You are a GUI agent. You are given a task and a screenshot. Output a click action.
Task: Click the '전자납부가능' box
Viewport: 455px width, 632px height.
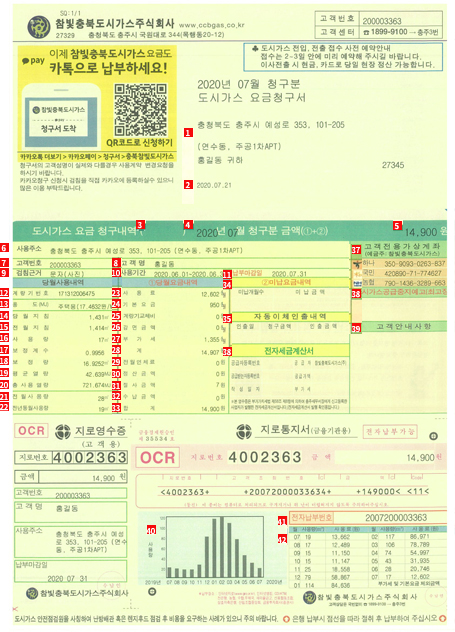click(x=390, y=432)
